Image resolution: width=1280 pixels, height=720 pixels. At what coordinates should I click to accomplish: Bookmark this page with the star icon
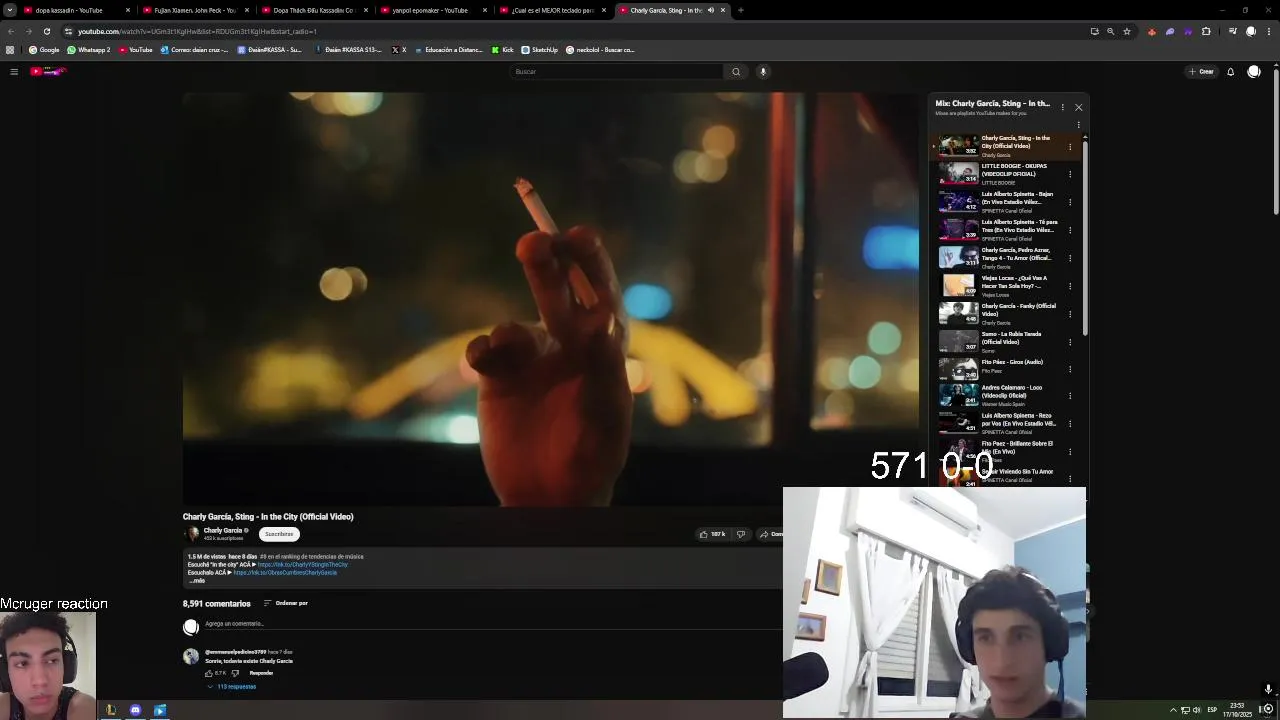point(1127,31)
